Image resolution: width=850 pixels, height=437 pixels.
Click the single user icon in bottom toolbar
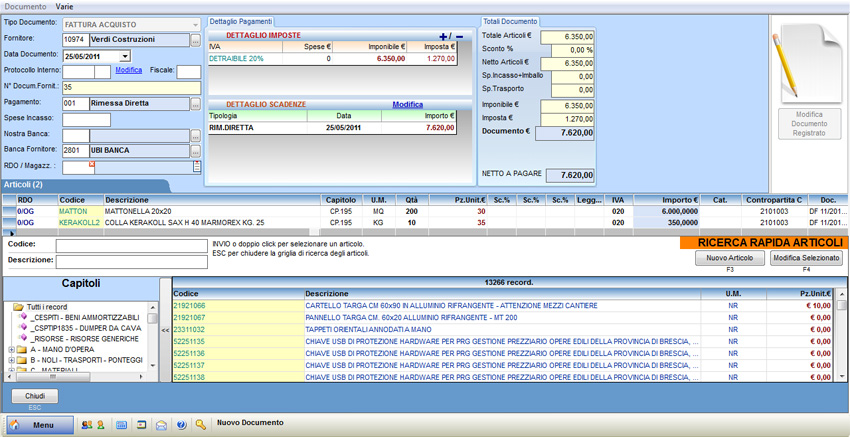[100, 425]
